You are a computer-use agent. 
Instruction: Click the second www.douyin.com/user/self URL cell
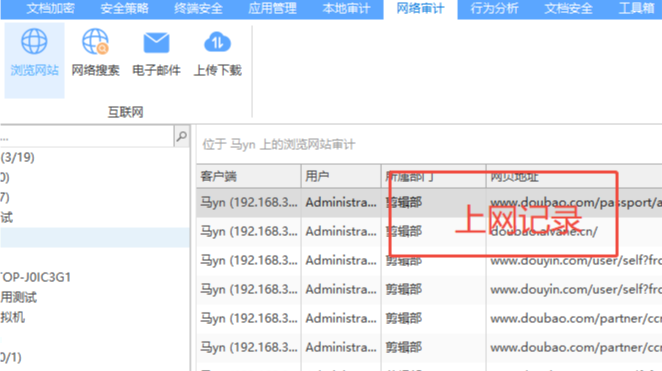pos(574,290)
